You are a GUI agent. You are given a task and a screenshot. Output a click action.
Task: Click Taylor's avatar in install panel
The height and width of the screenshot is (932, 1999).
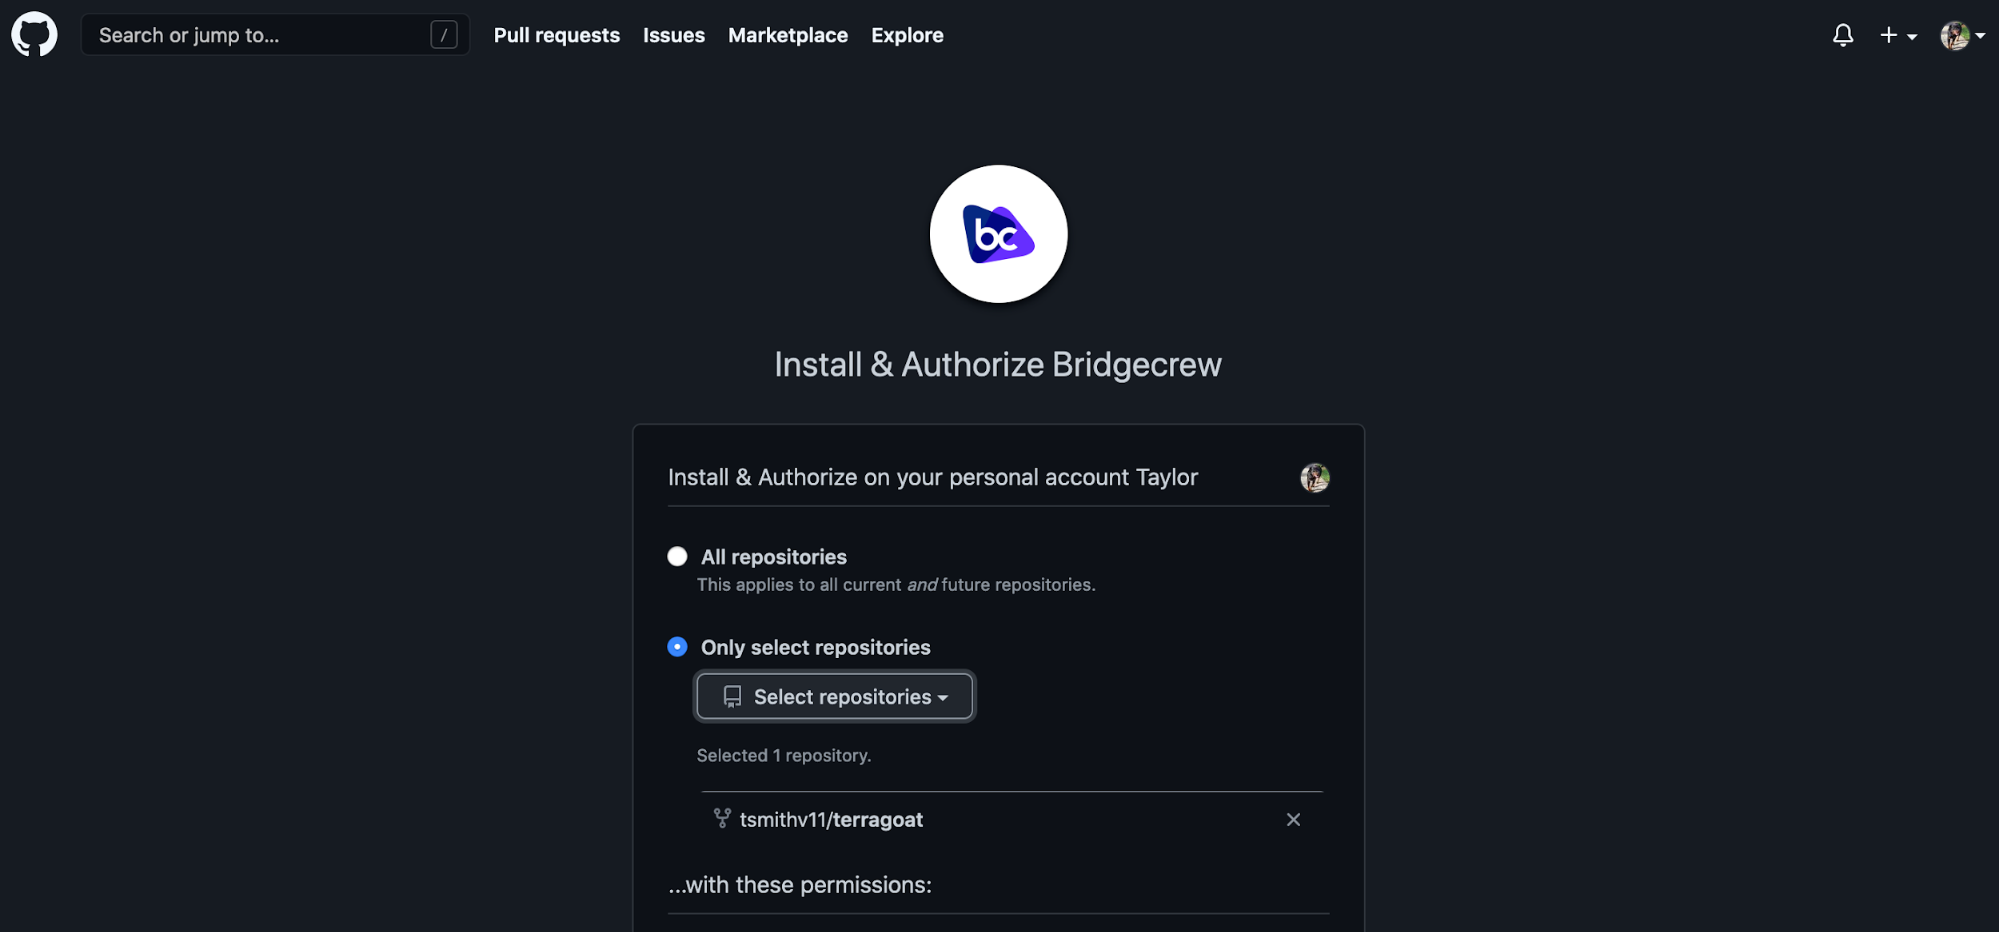click(x=1315, y=478)
